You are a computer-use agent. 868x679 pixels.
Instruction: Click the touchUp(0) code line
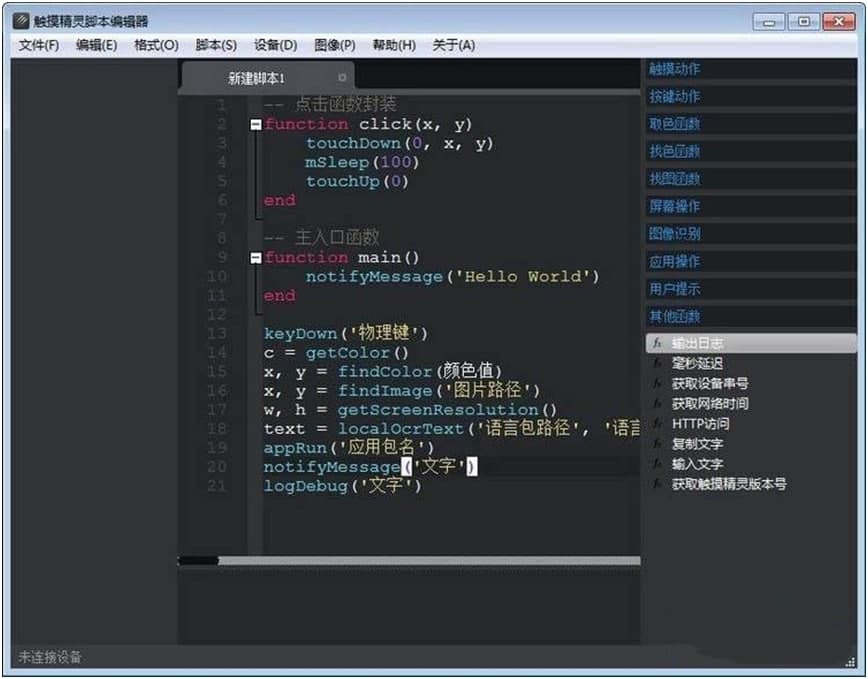coord(357,182)
